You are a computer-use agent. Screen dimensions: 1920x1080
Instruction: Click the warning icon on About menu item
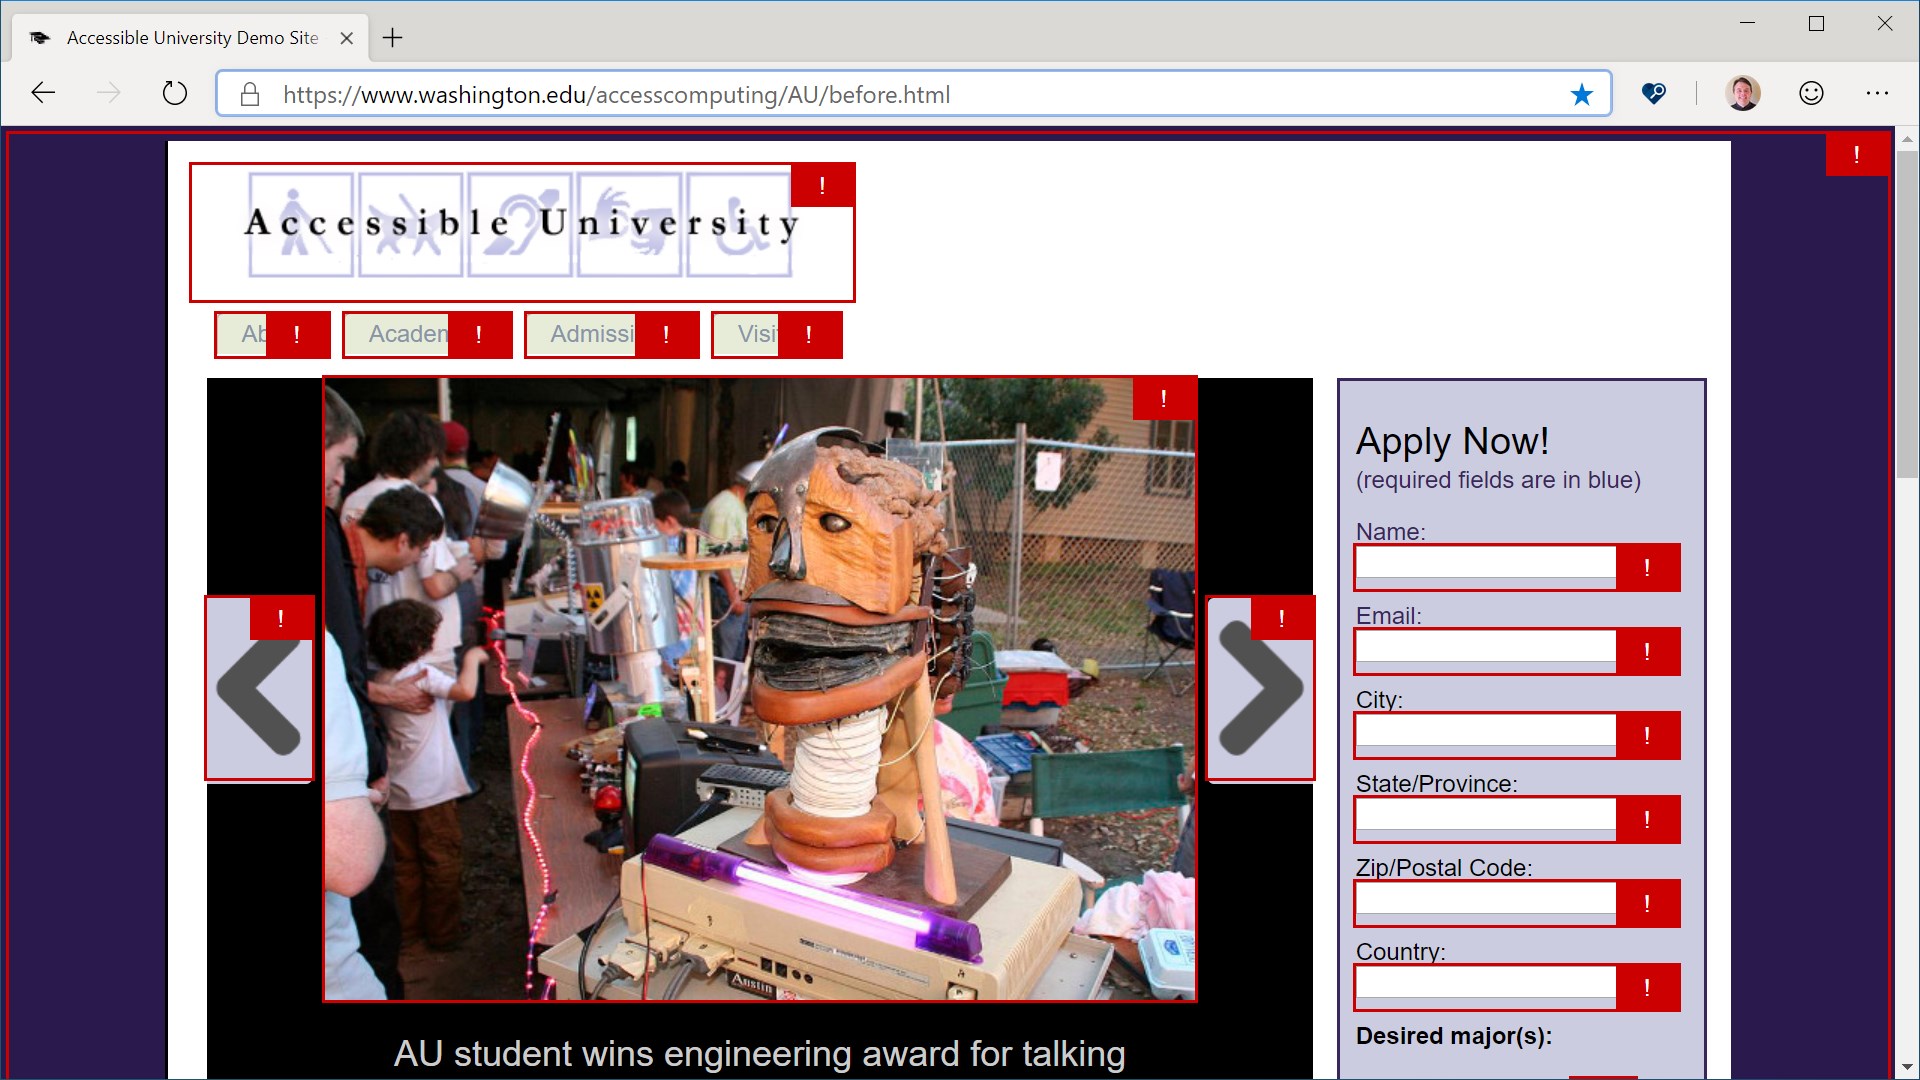297,334
